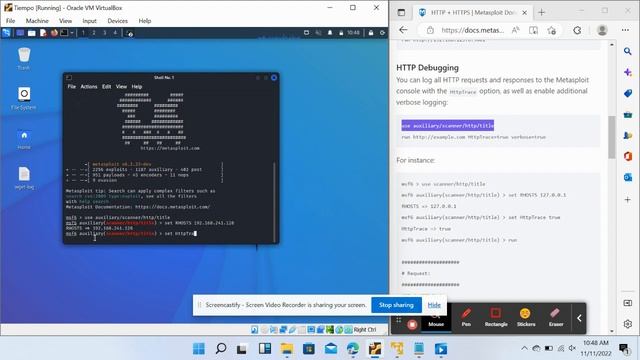This screenshot has height=360, width=640.
Task: Select the Pen annotation tool
Action: point(466,317)
